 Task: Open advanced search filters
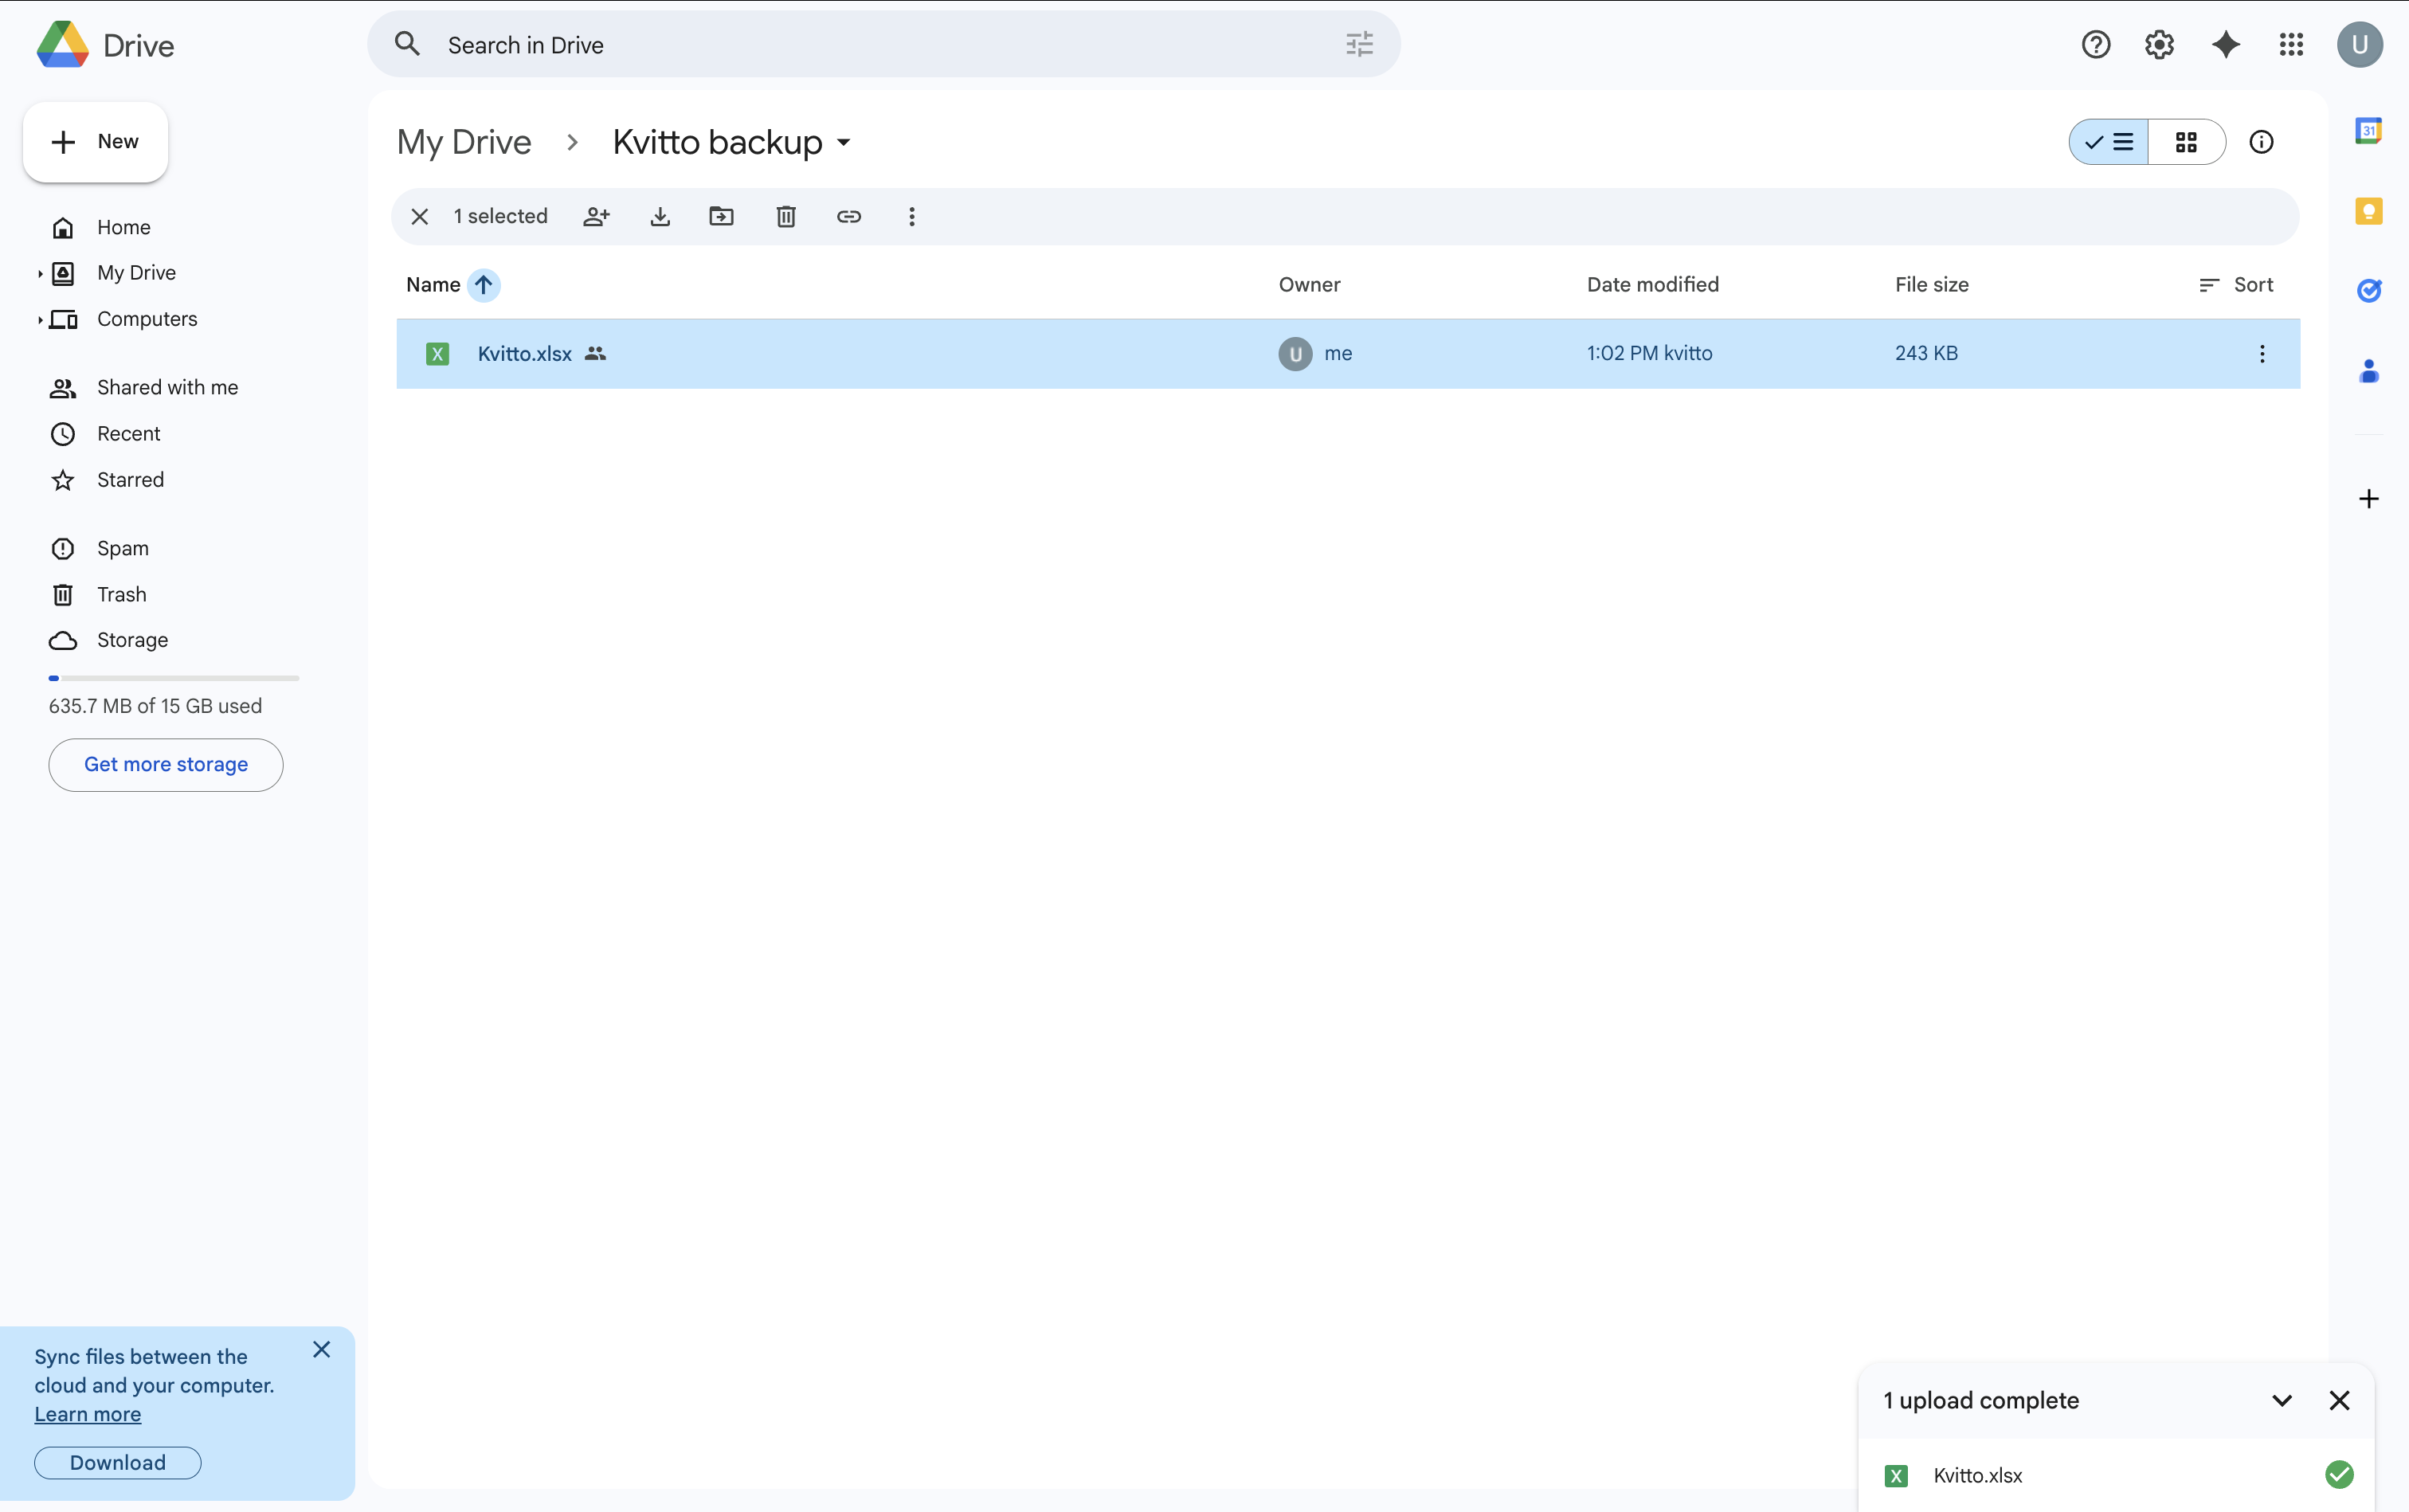(x=1359, y=44)
